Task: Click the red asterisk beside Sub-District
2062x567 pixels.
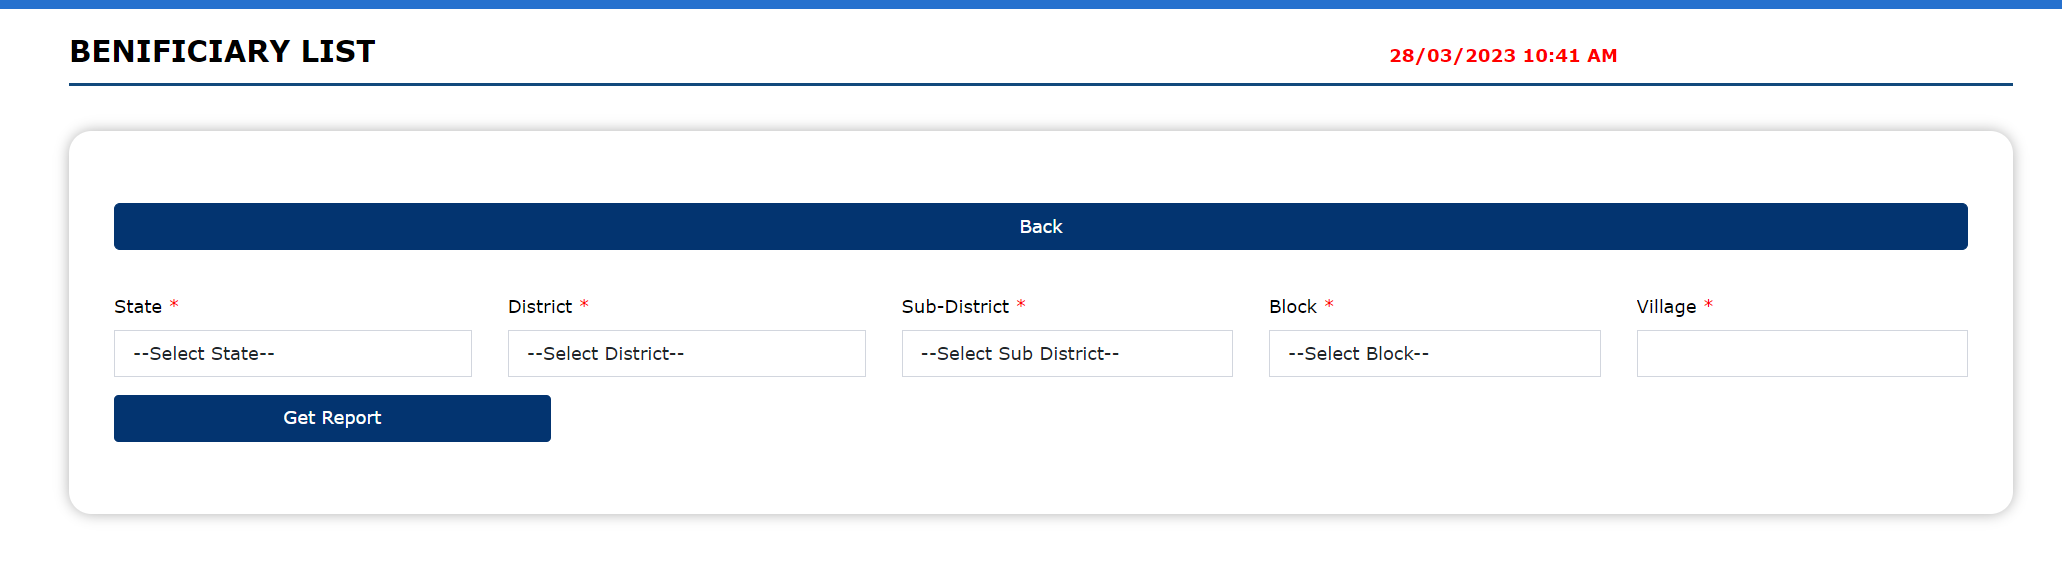Action: click(1021, 305)
